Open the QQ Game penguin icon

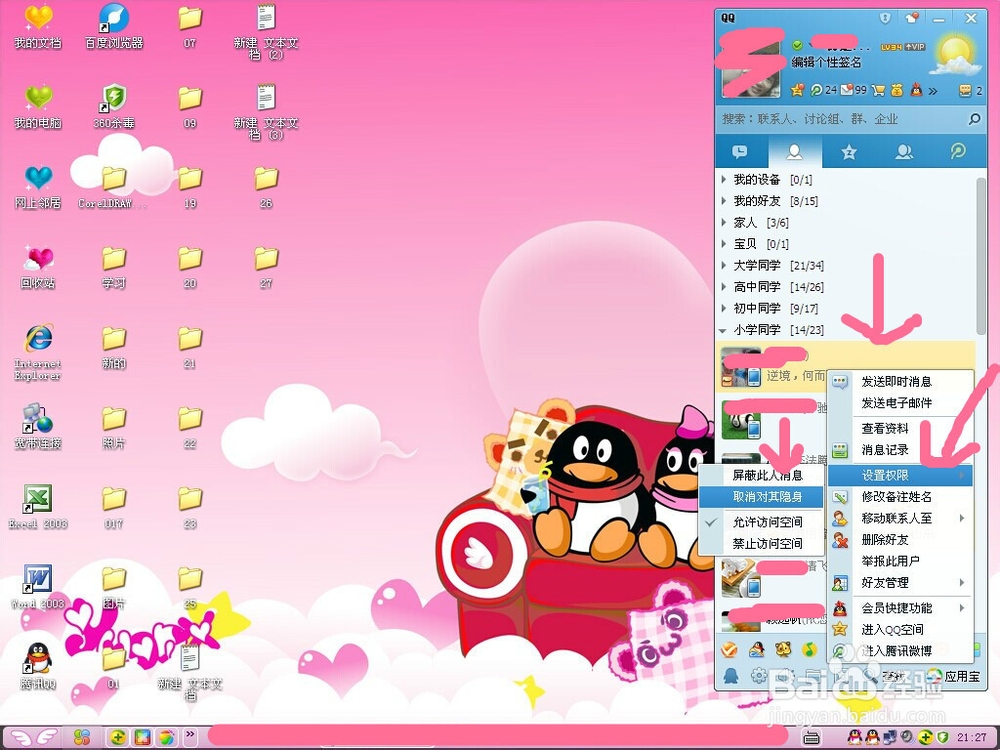click(x=757, y=650)
